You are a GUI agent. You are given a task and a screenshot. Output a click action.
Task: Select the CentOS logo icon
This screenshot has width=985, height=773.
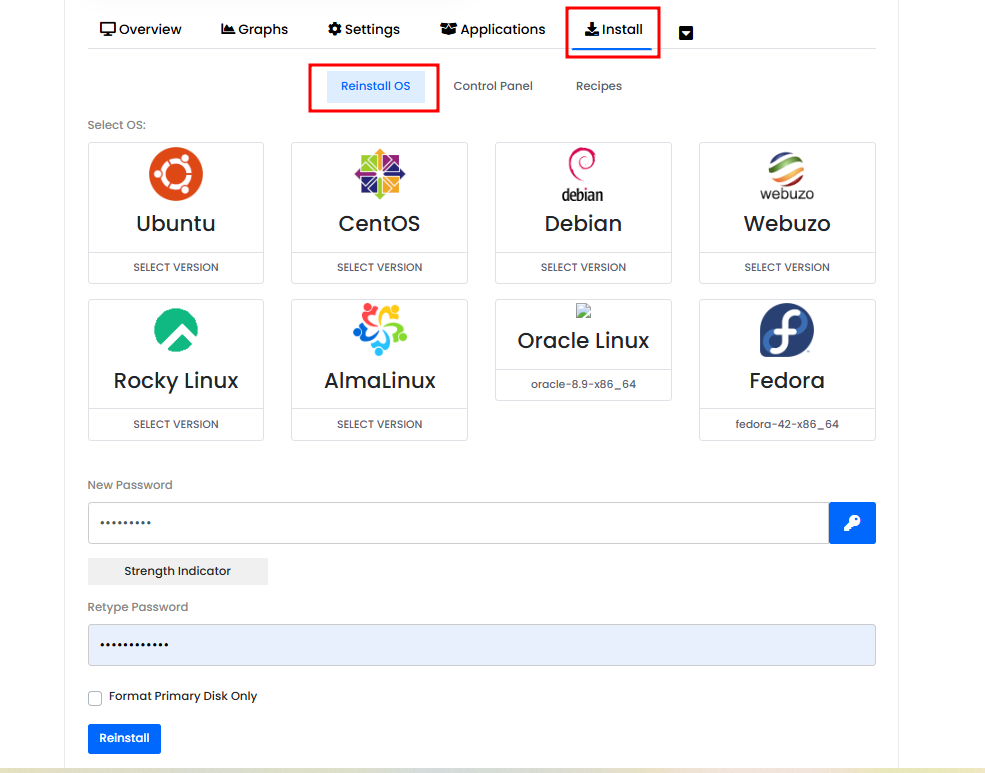click(379, 174)
